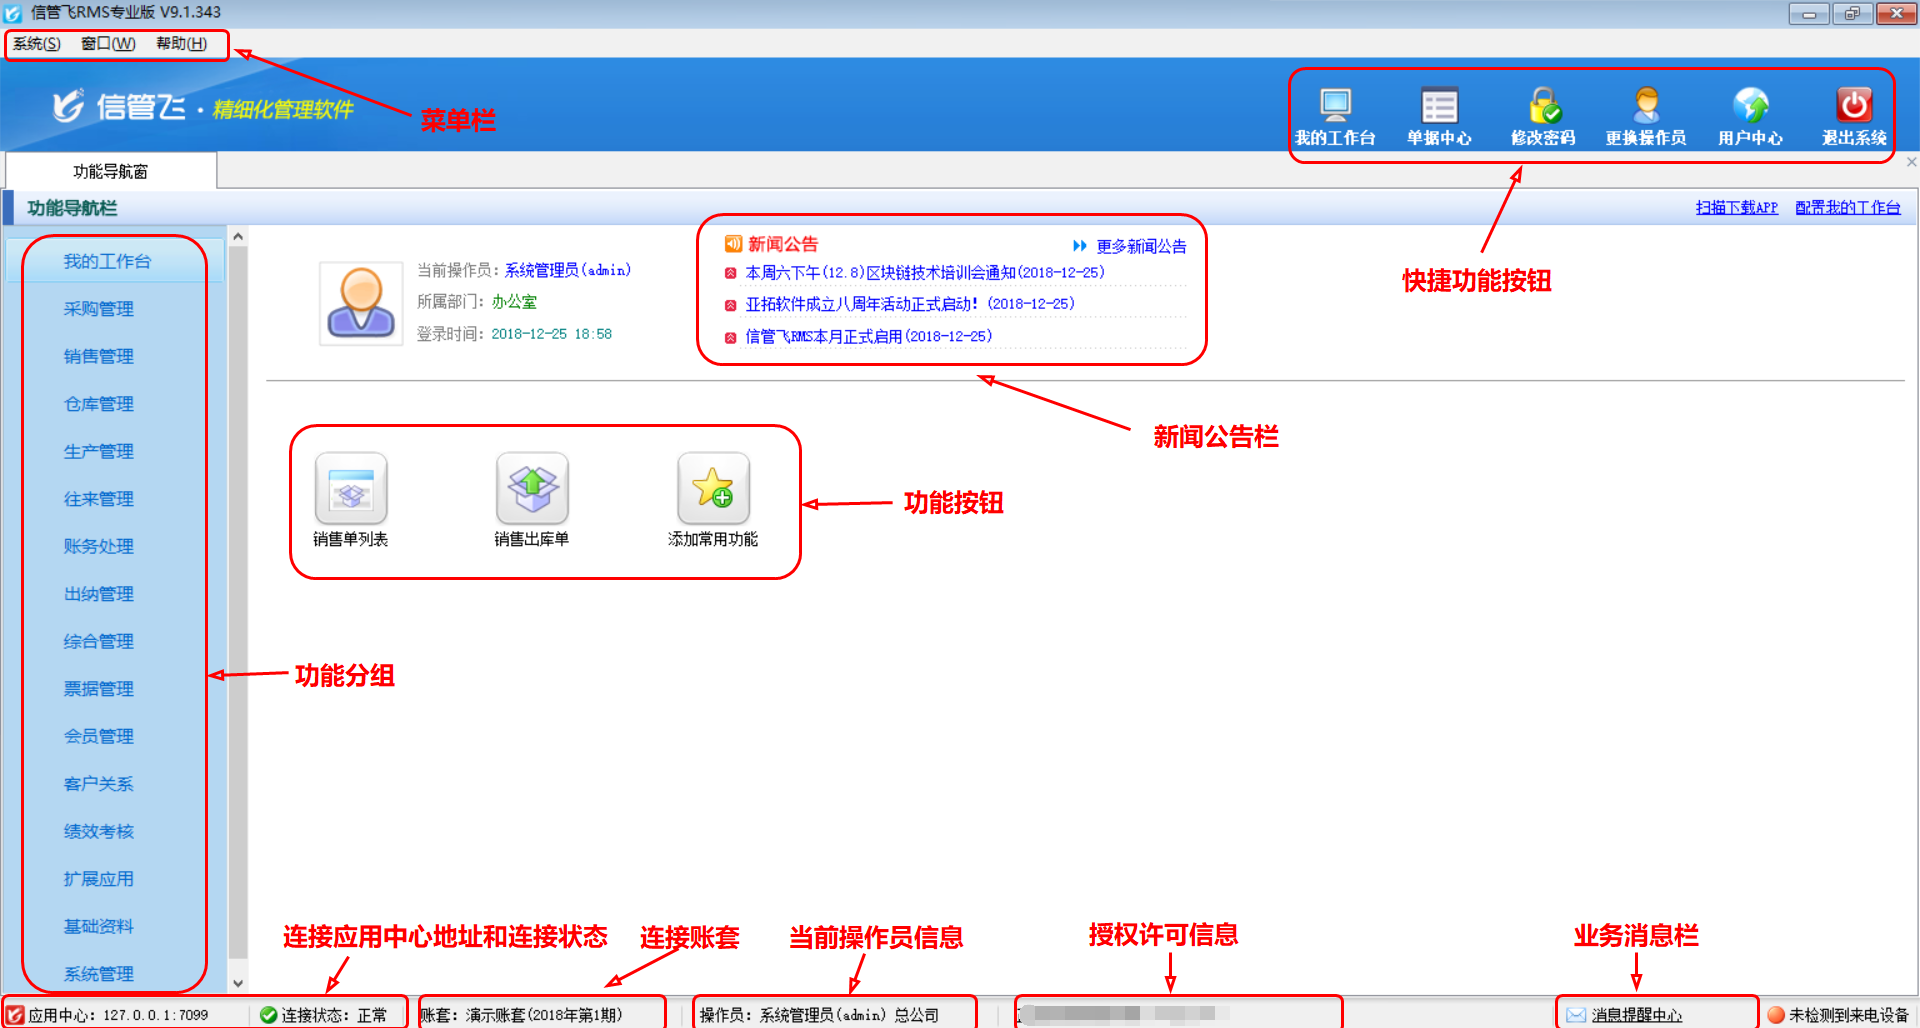1920x1028 pixels.
Task: Open the 销售单列表 function icon
Action: point(351,489)
